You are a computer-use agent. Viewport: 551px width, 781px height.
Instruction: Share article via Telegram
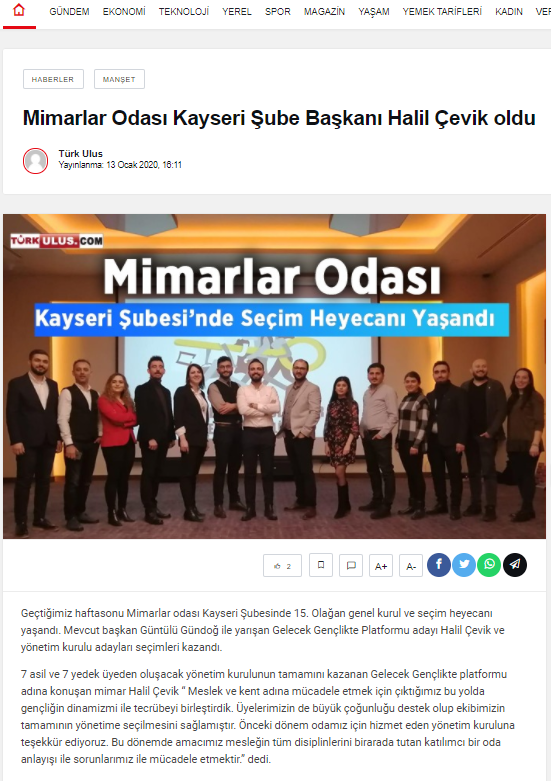515,565
